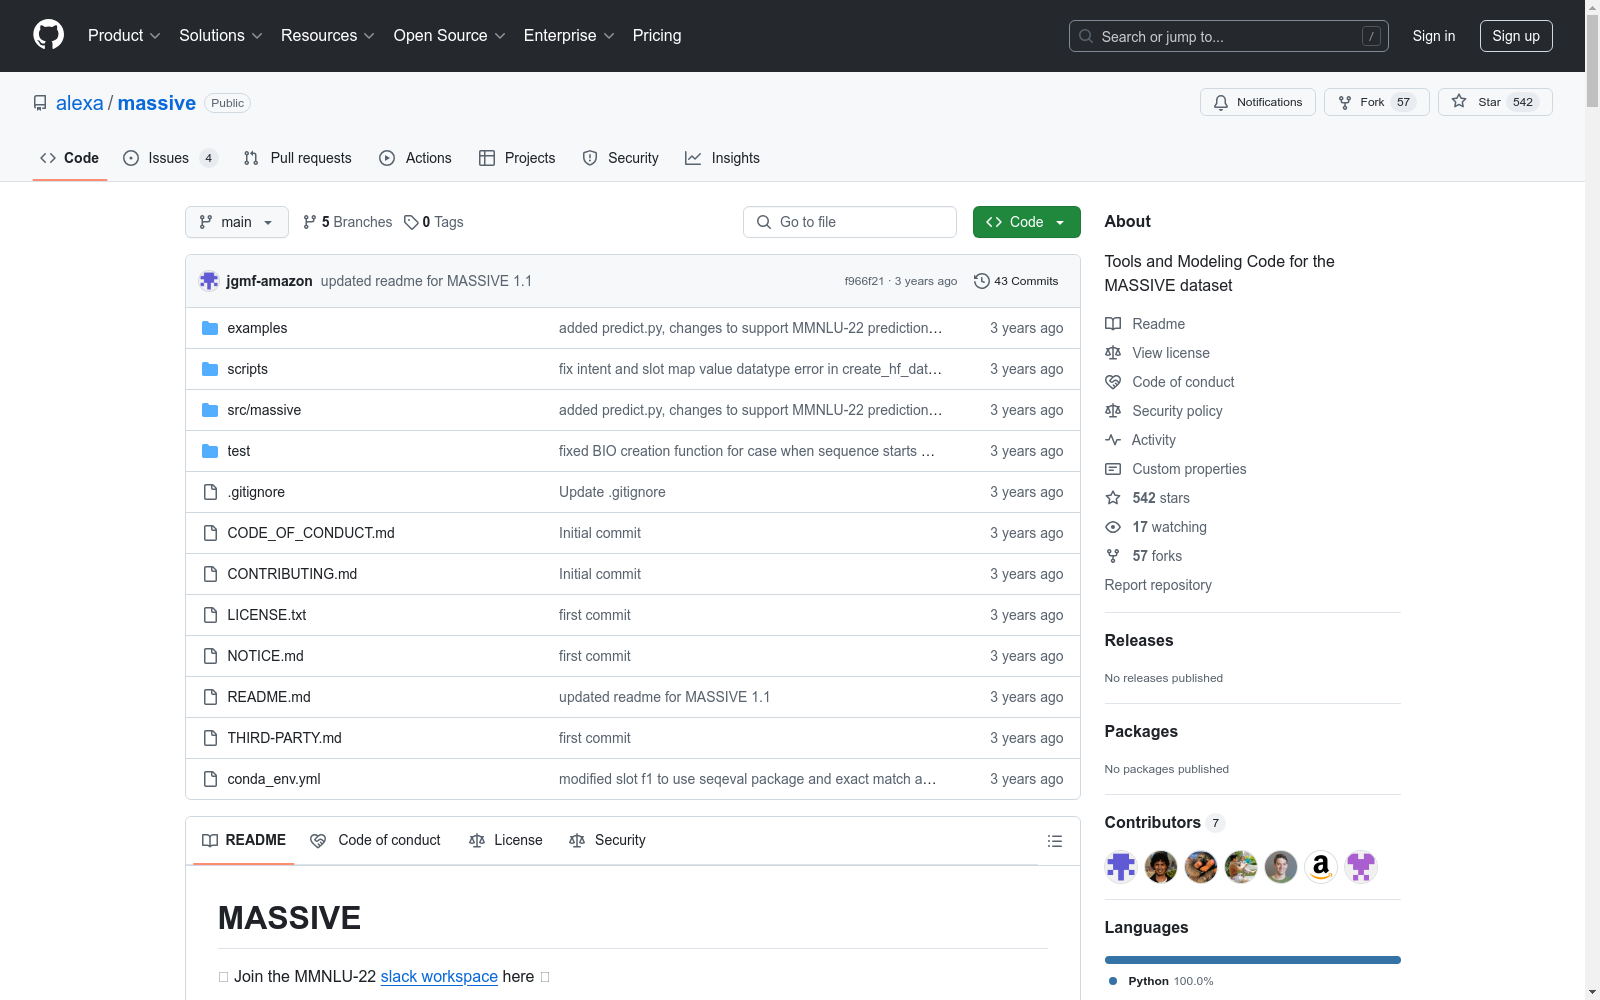Click jgmf-amazon's avatar in the commit header
The height and width of the screenshot is (1000, 1600).
click(209, 281)
